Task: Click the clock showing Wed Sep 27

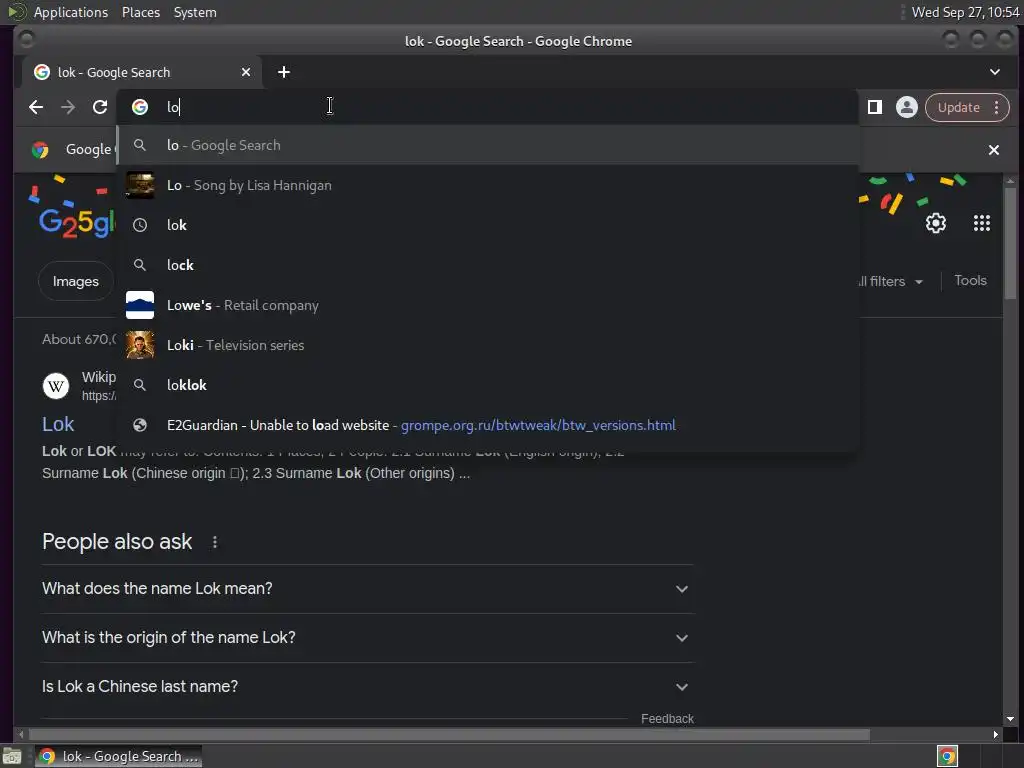Action: (x=965, y=12)
